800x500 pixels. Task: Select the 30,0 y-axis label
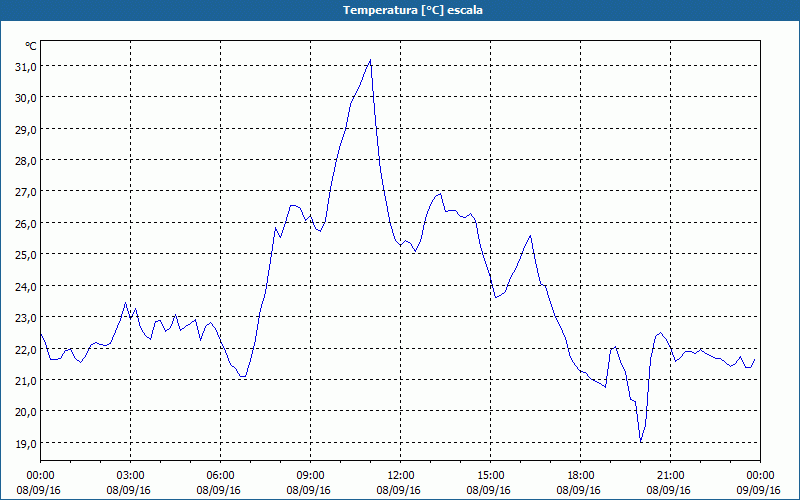pos(26,98)
